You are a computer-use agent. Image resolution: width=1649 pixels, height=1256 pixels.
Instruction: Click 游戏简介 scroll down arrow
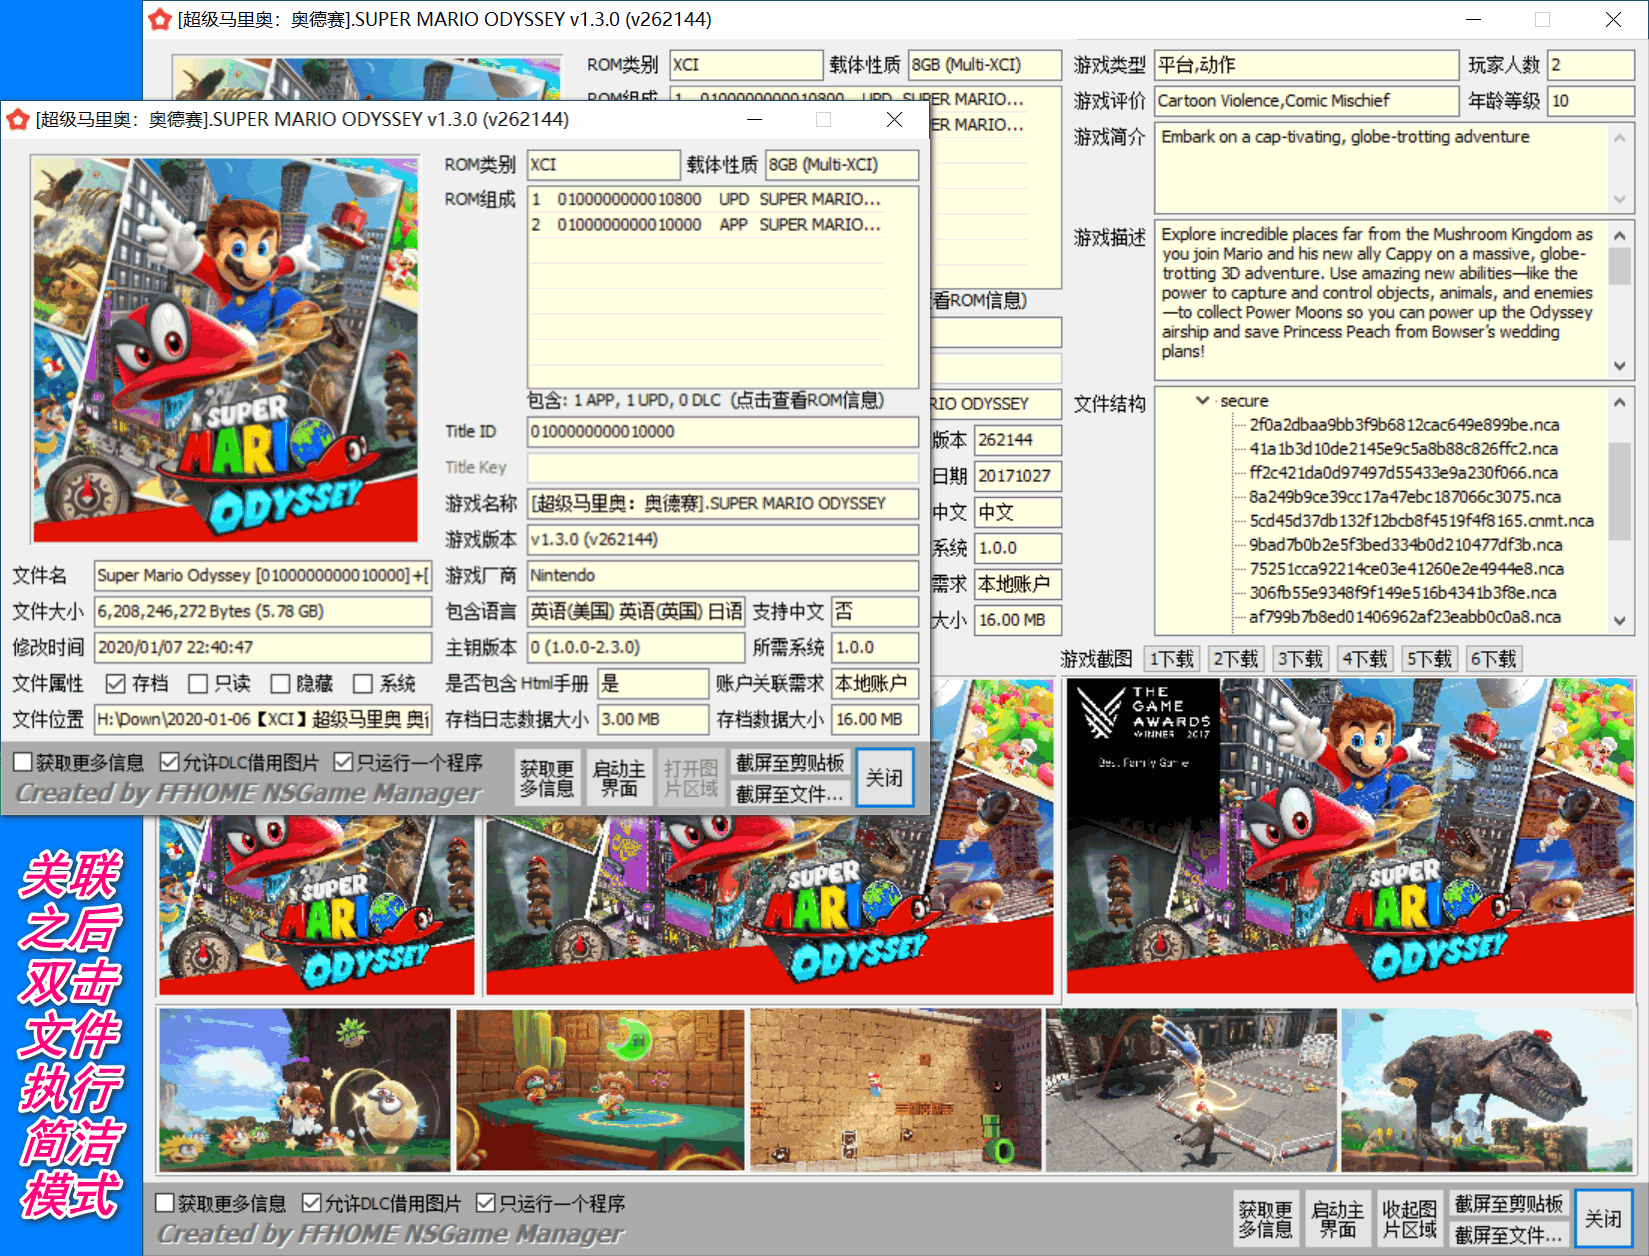pyautogui.click(x=1620, y=200)
